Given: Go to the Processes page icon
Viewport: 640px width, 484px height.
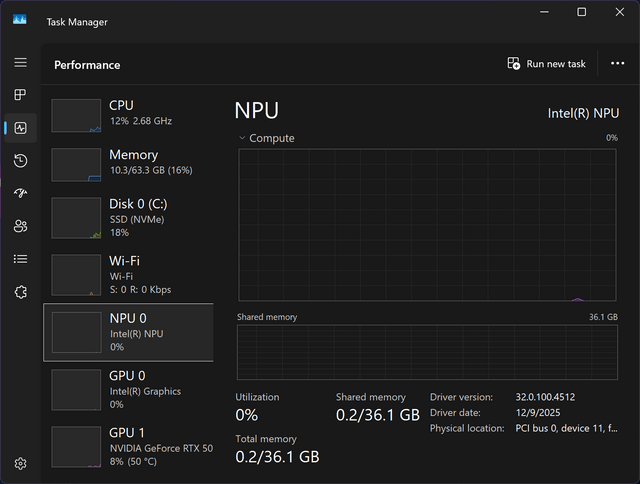Looking at the screenshot, I should (20, 95).
